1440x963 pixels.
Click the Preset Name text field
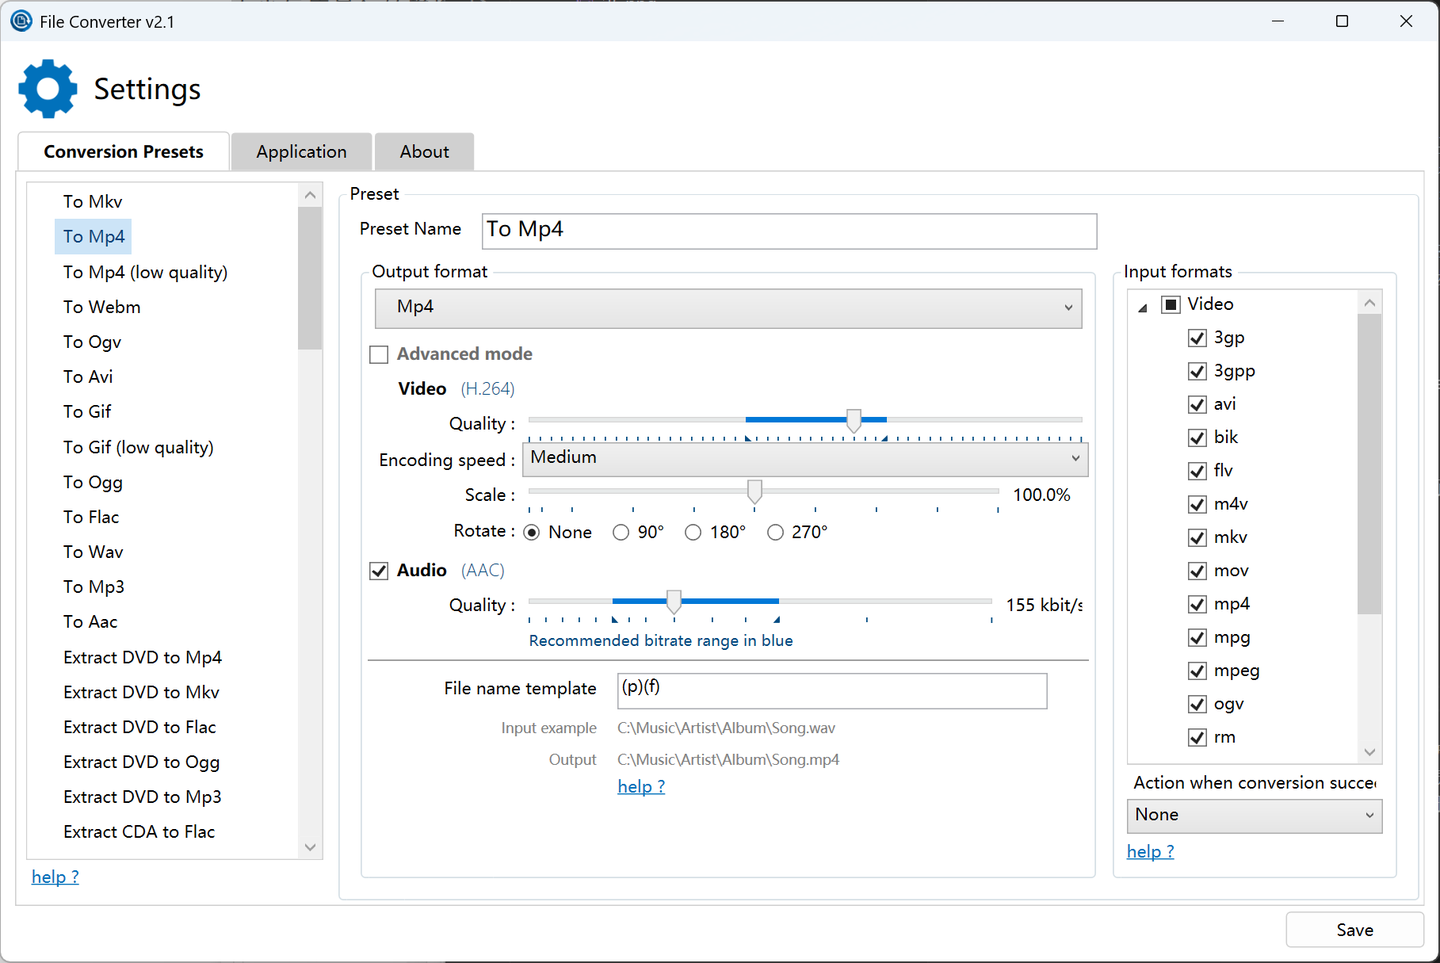[x=789, y=231]
